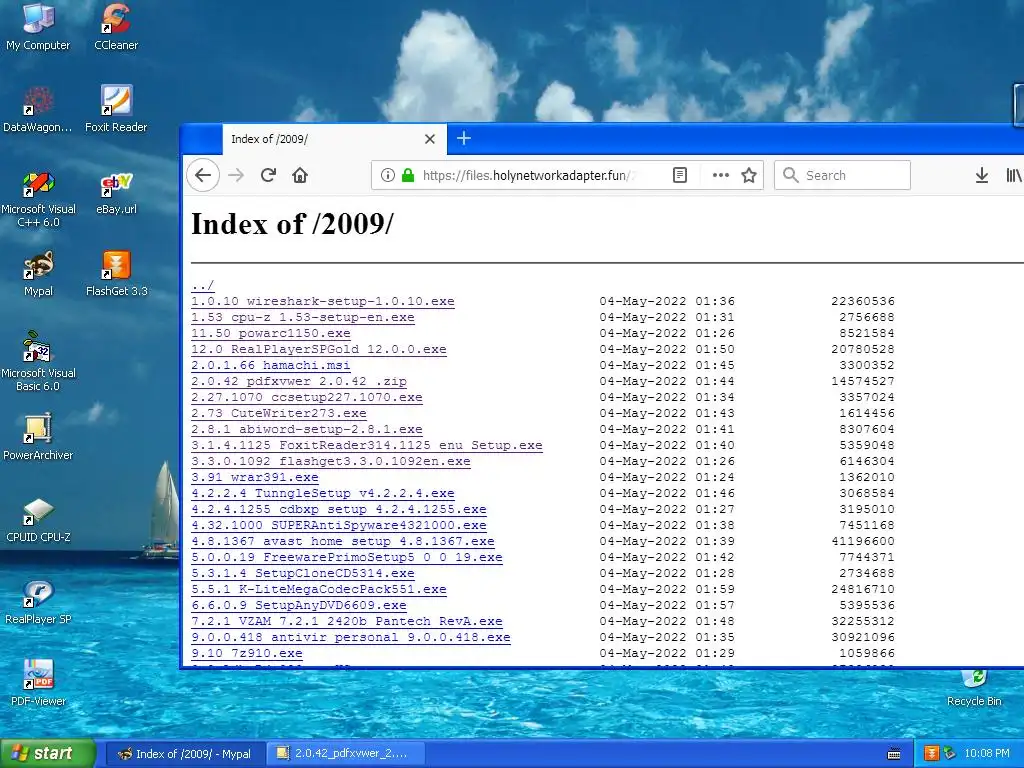
Task: Click the green padlock security icon
Action: click(408, 175)
